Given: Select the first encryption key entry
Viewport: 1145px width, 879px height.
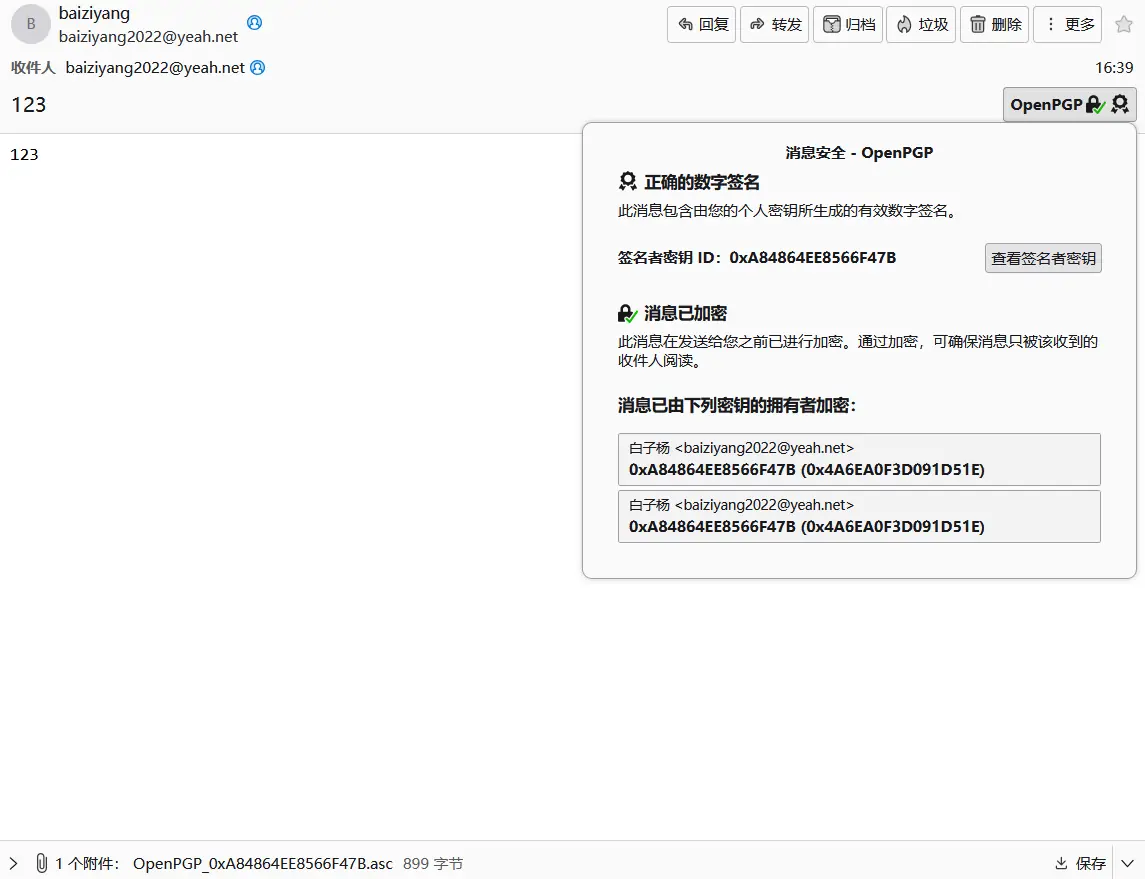Looking at the screenshot, I should (859, 459).
